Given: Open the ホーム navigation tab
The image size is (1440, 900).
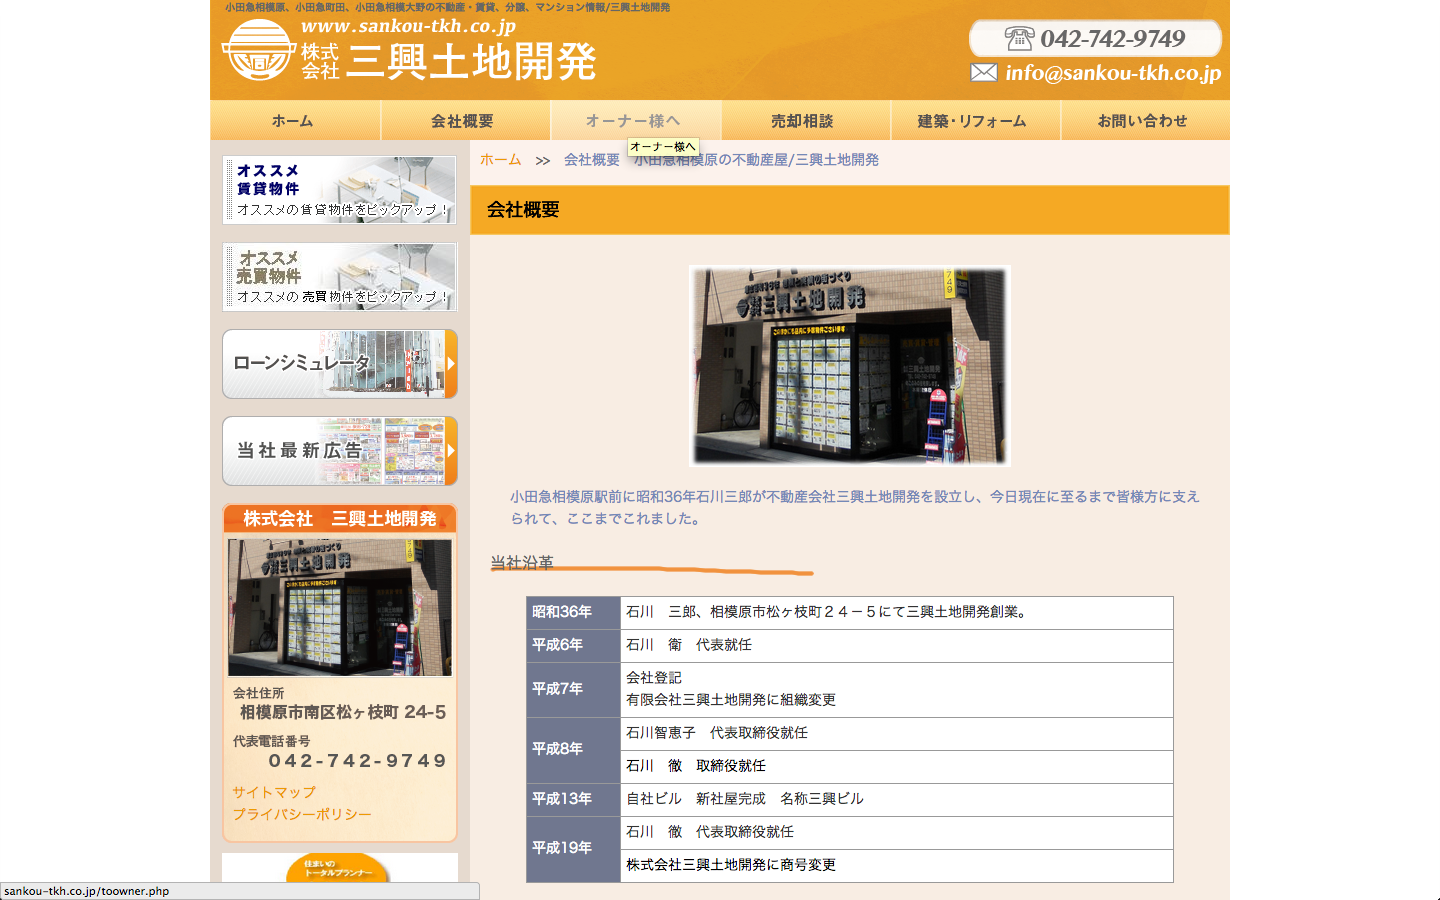Looking at the screenshot, I should coord(294,121).
